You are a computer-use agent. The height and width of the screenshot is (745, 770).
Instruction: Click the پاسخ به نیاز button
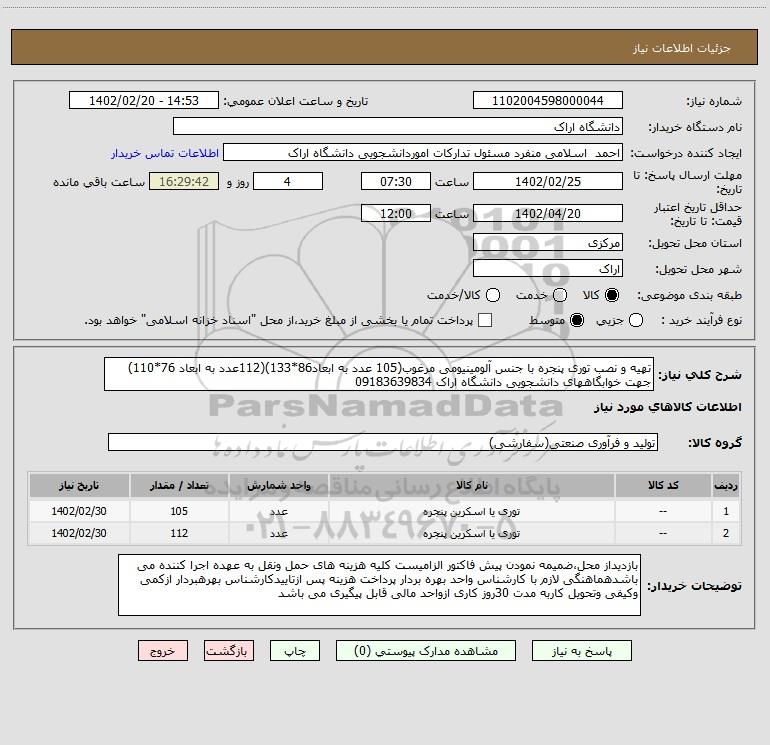pos(581,651)
